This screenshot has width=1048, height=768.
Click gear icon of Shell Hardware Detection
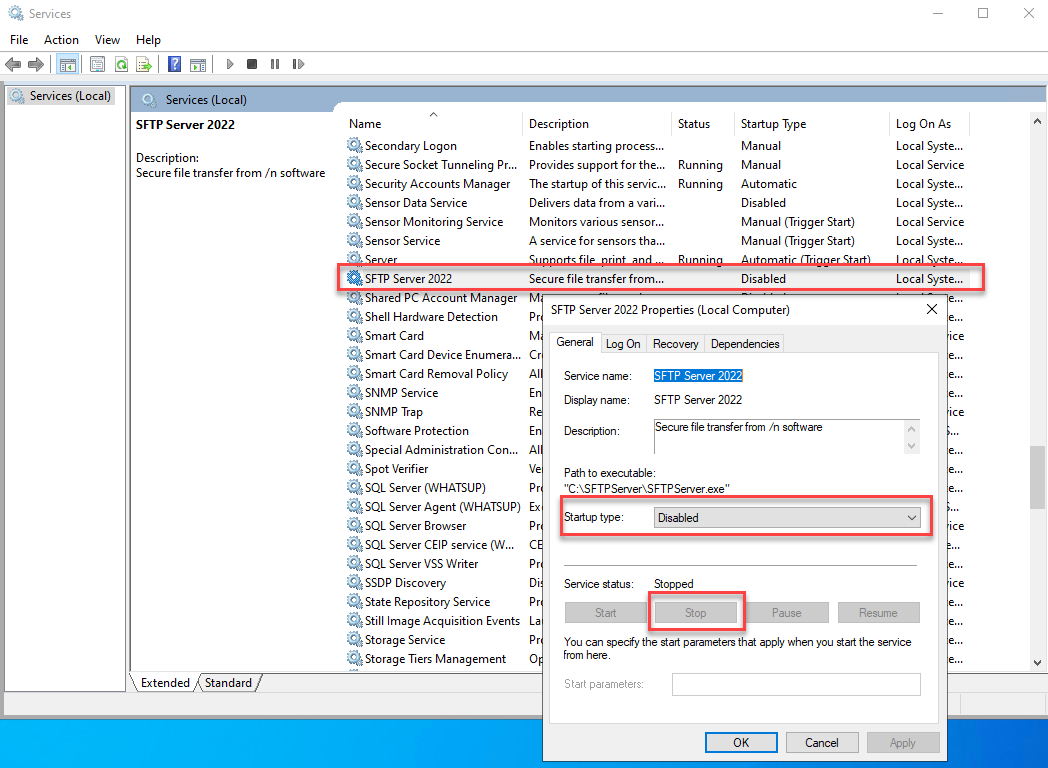tap(355, 316)
